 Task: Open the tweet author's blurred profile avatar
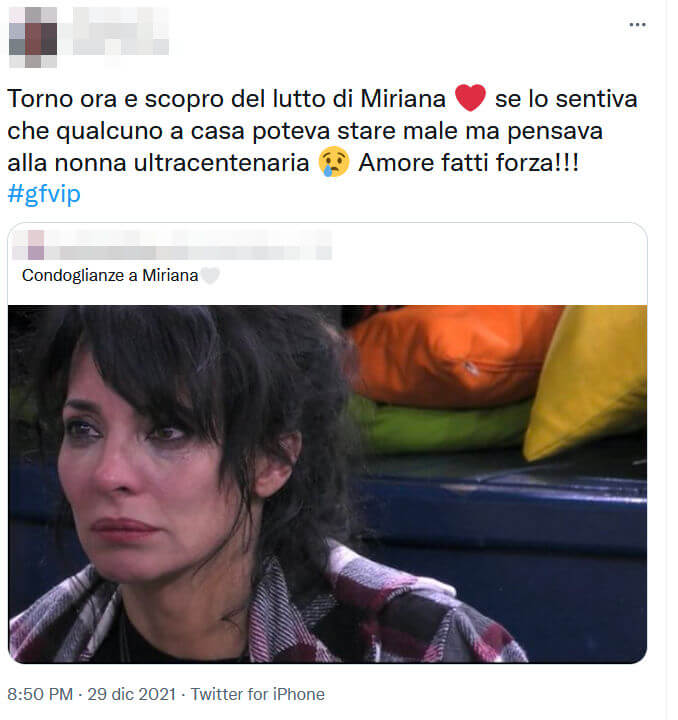coord(33,37)
